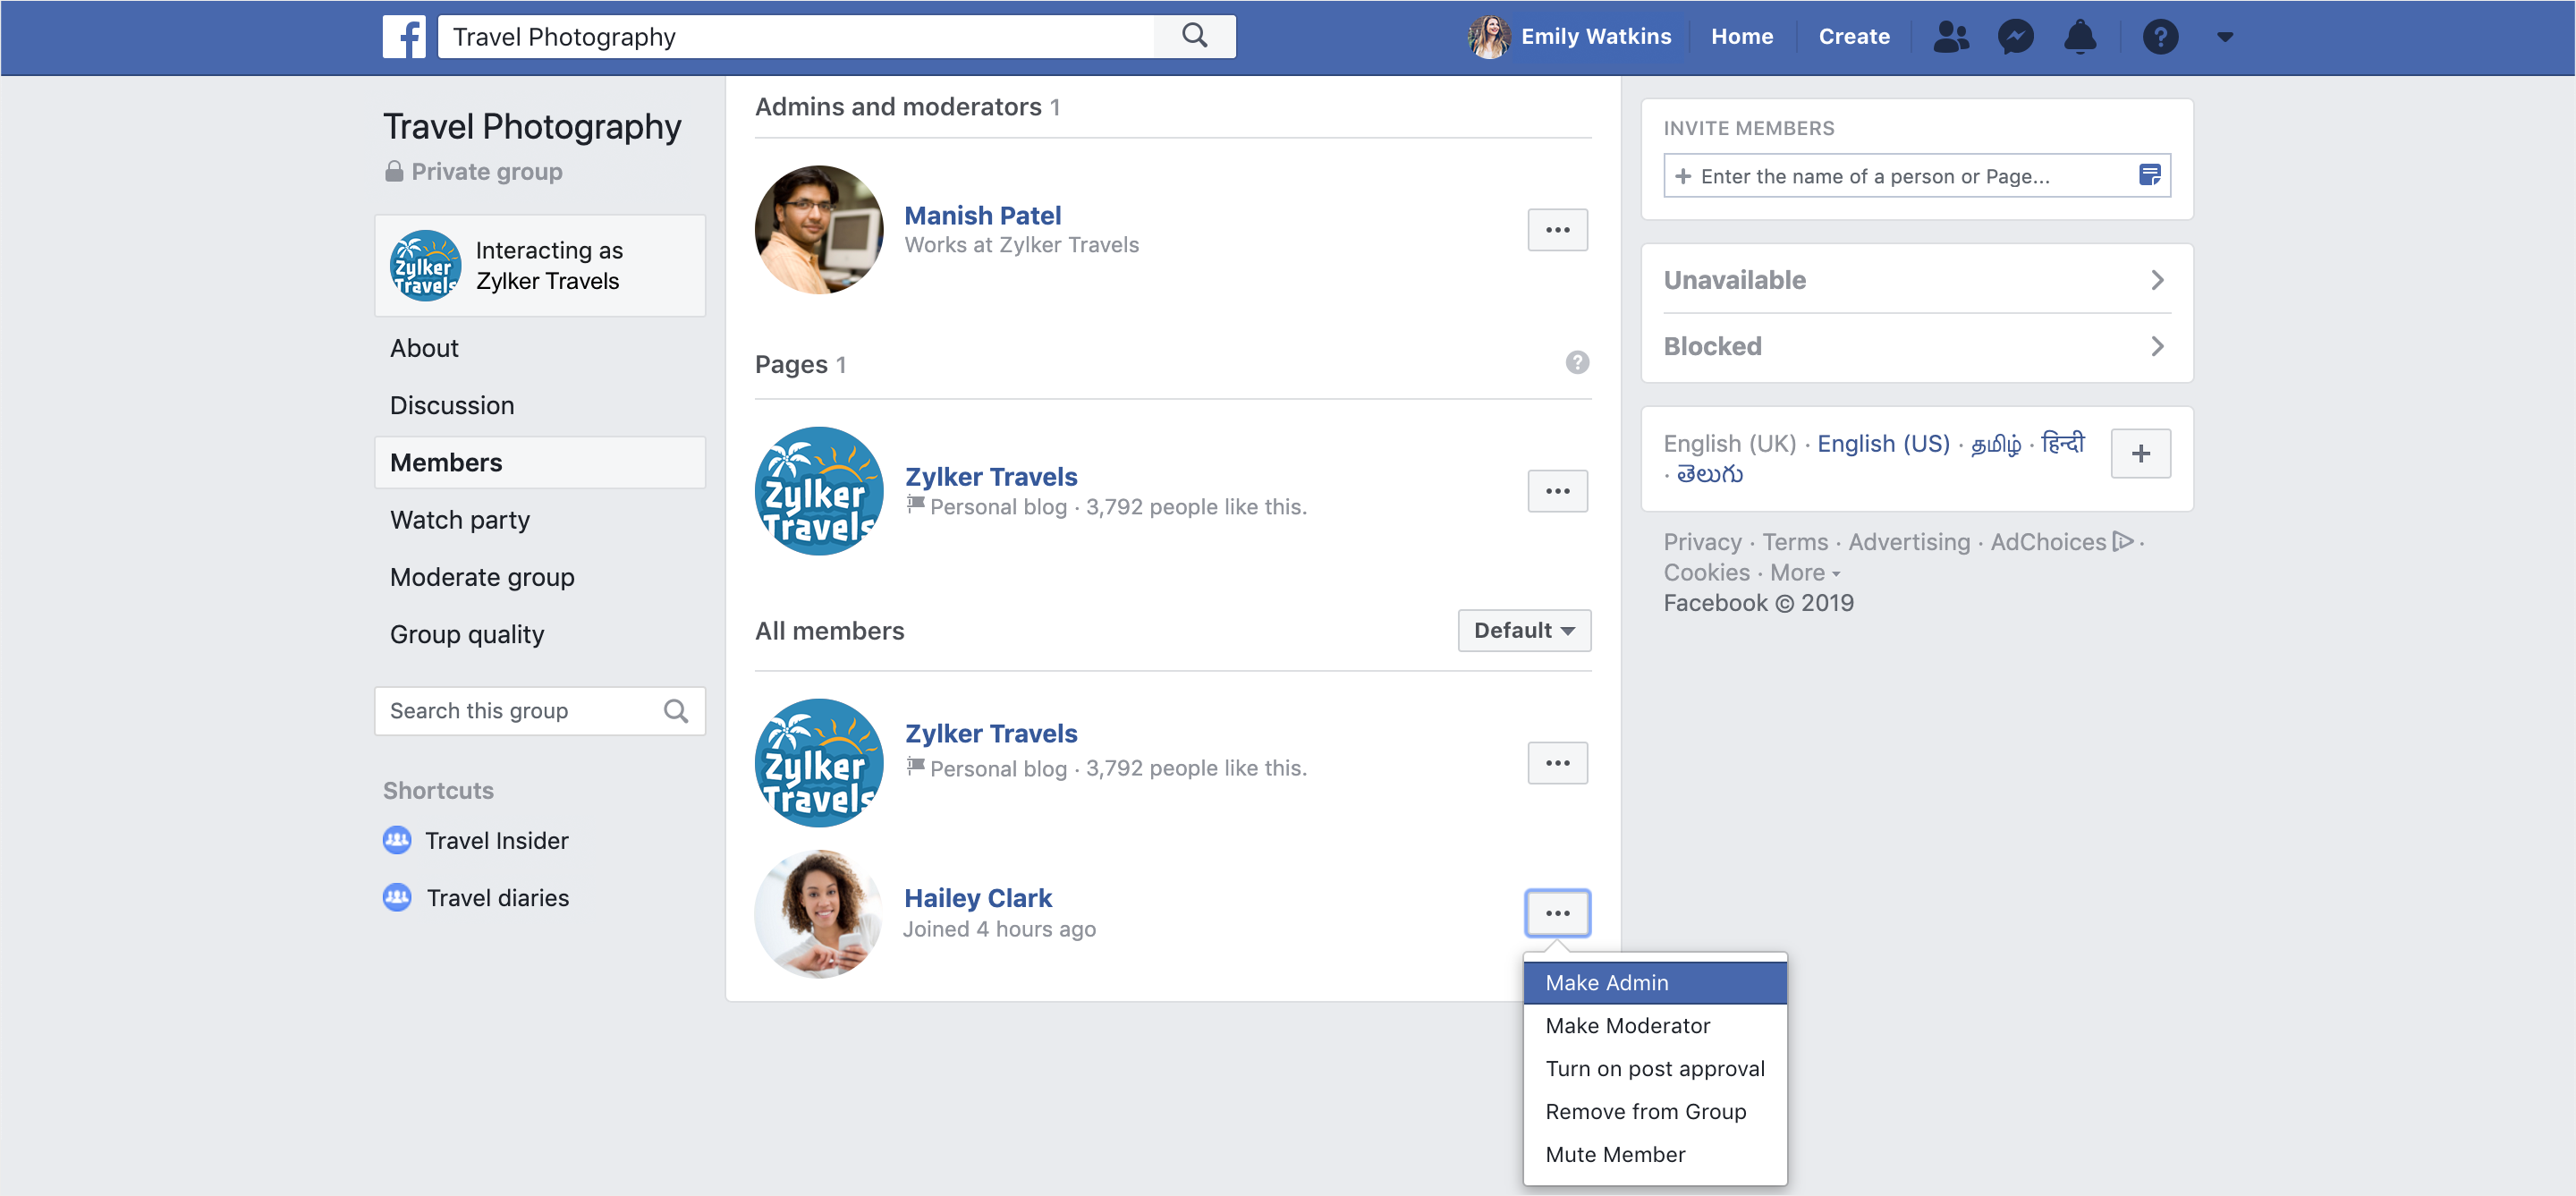Open Moderate group in sidebar
The height and width of the screenshot is (1196, 2576).
[482, 577]
